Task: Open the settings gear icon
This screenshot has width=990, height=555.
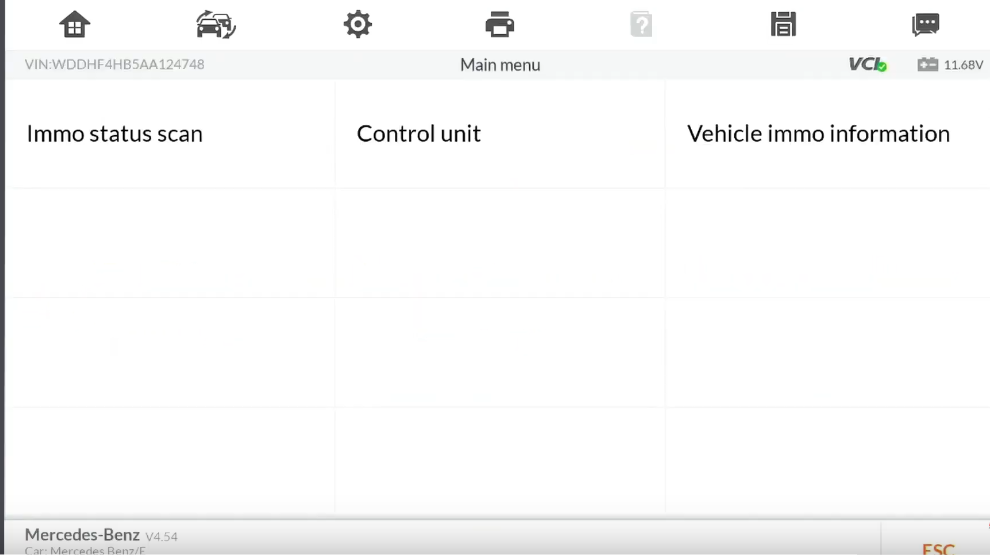Action: coord(358,25)
